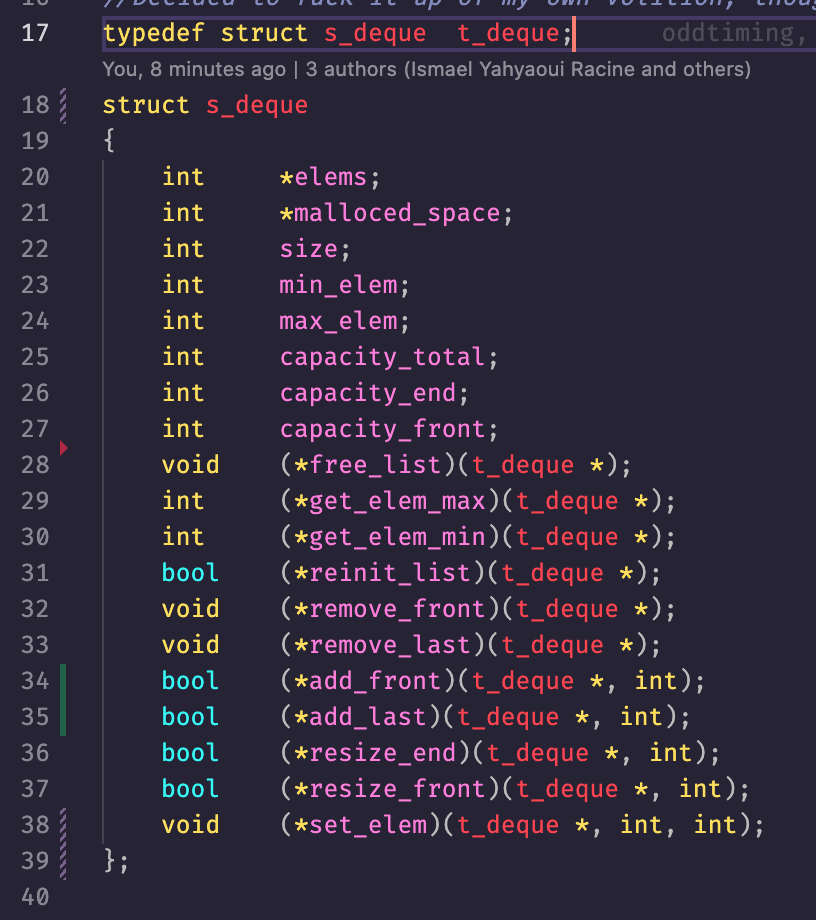Click the 'get_elem_max' function pointer name
The height and width of the screenshot is (920, 816).
pos(397,501)
